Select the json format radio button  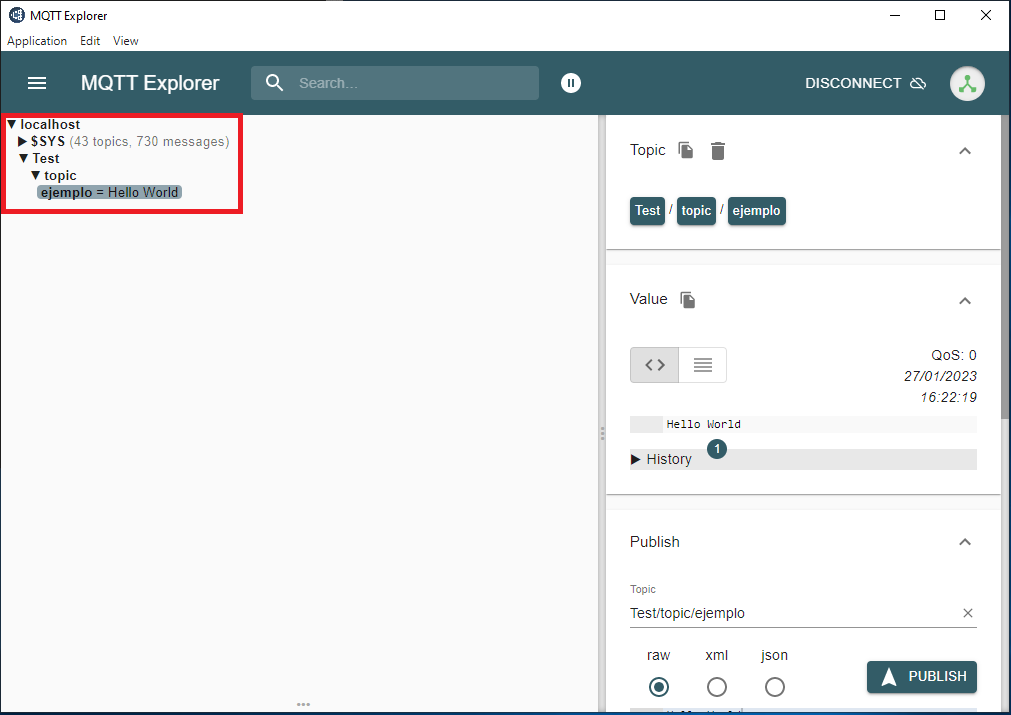(x=774, y=687)
